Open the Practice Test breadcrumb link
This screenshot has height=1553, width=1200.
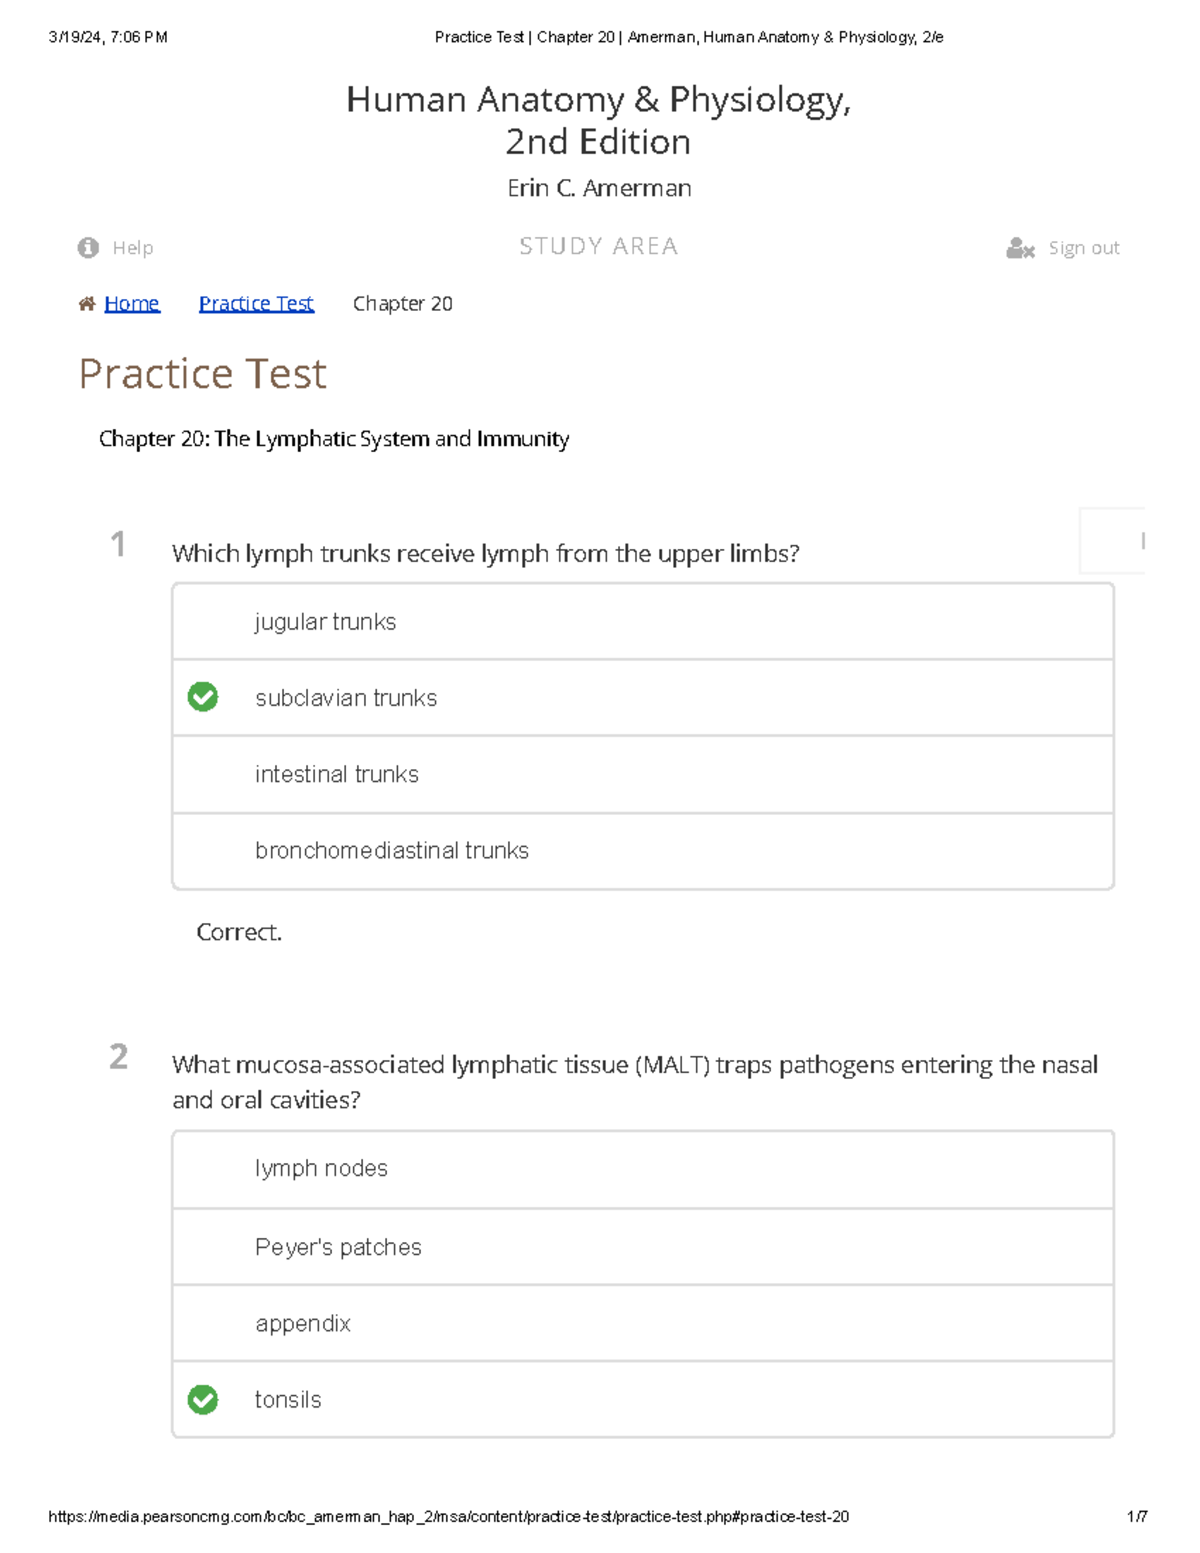(x=256, y=303)
